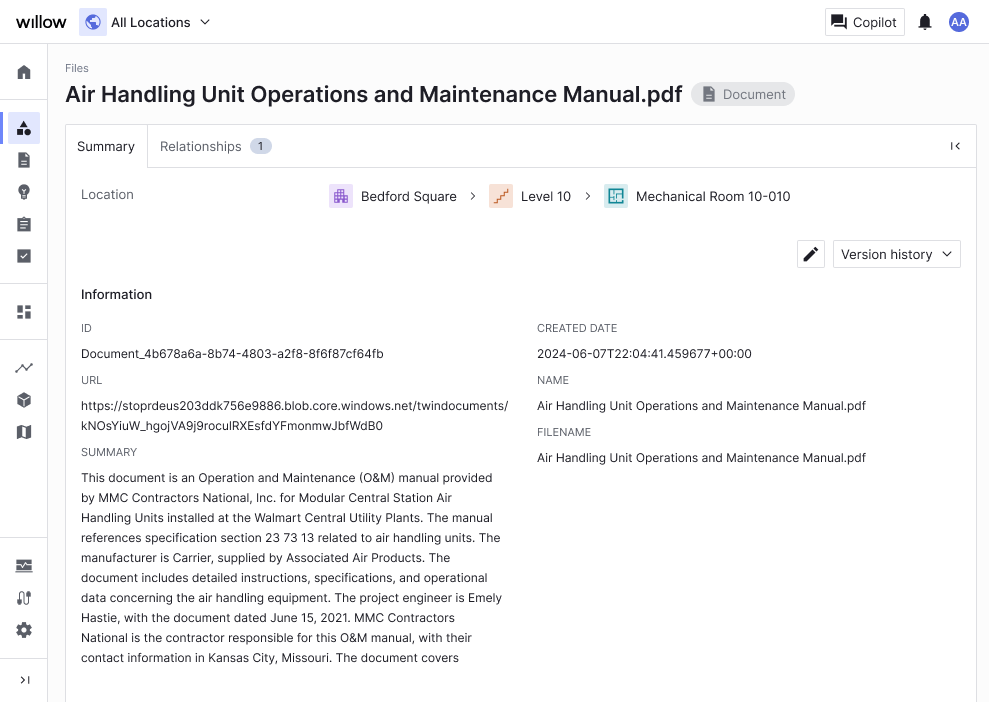
Task: Go to Bedford Square location
Action: 408,196
